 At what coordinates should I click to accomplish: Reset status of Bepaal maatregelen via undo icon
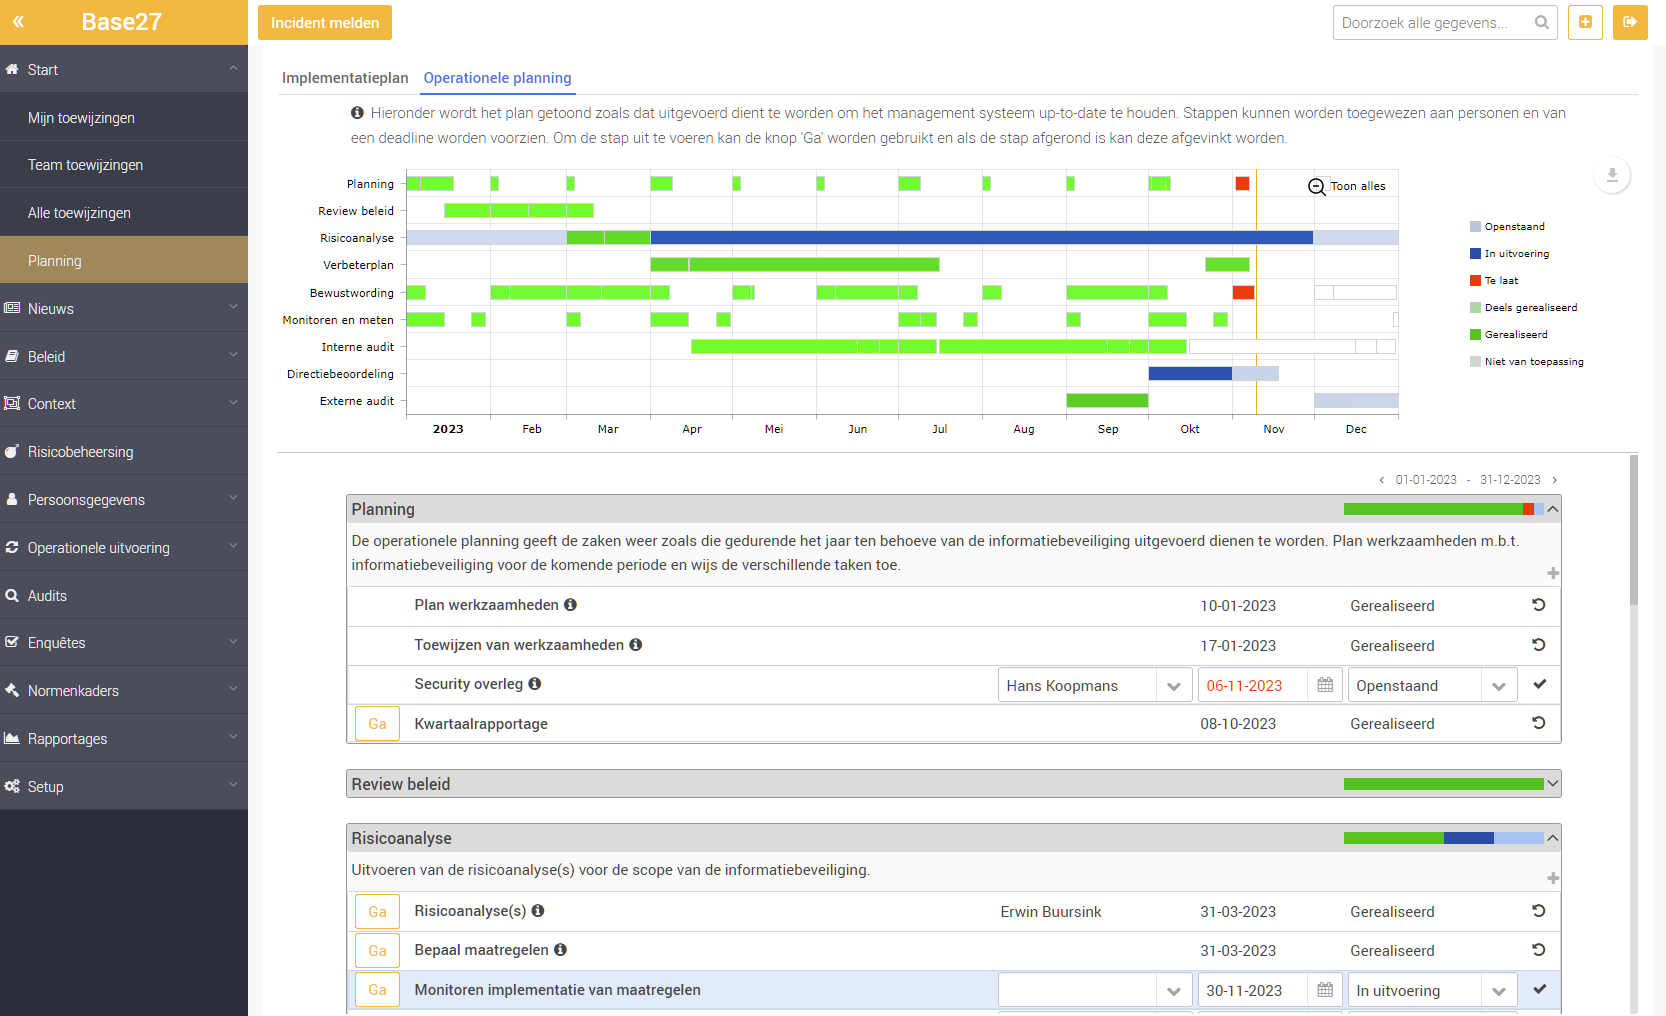point(1539,950)
